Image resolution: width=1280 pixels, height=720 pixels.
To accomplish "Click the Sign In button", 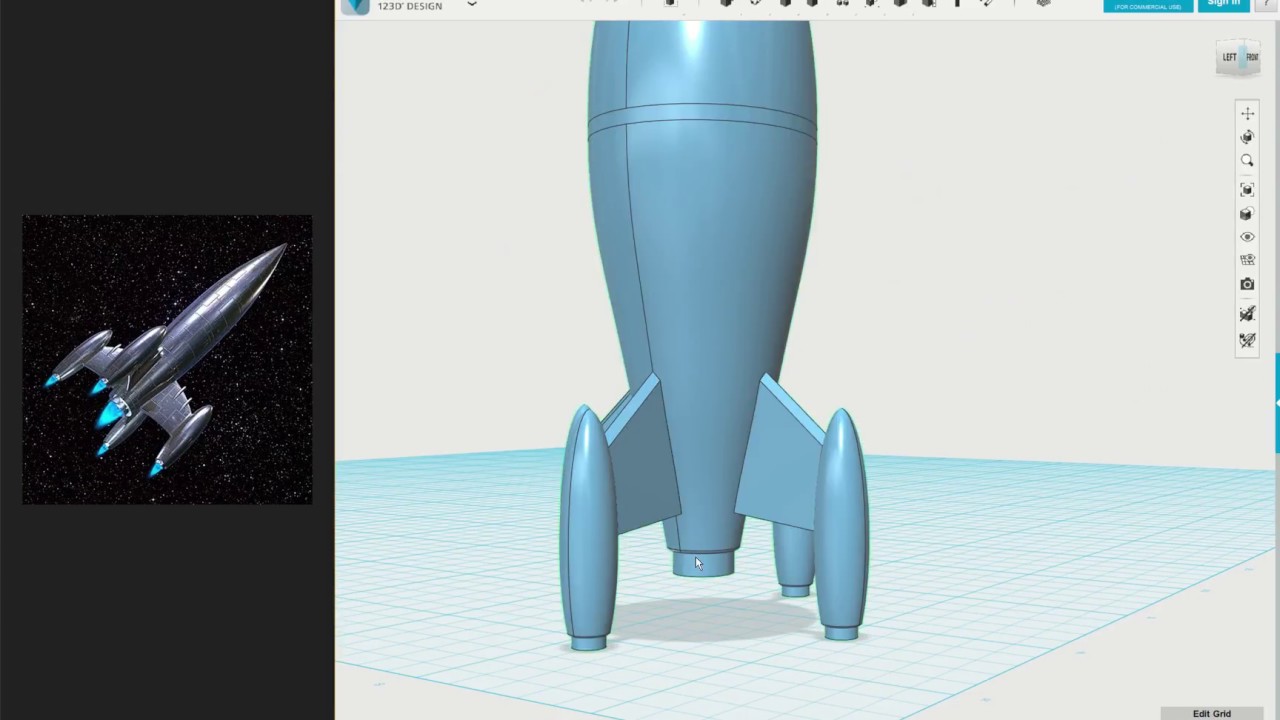I will 1223,4.
